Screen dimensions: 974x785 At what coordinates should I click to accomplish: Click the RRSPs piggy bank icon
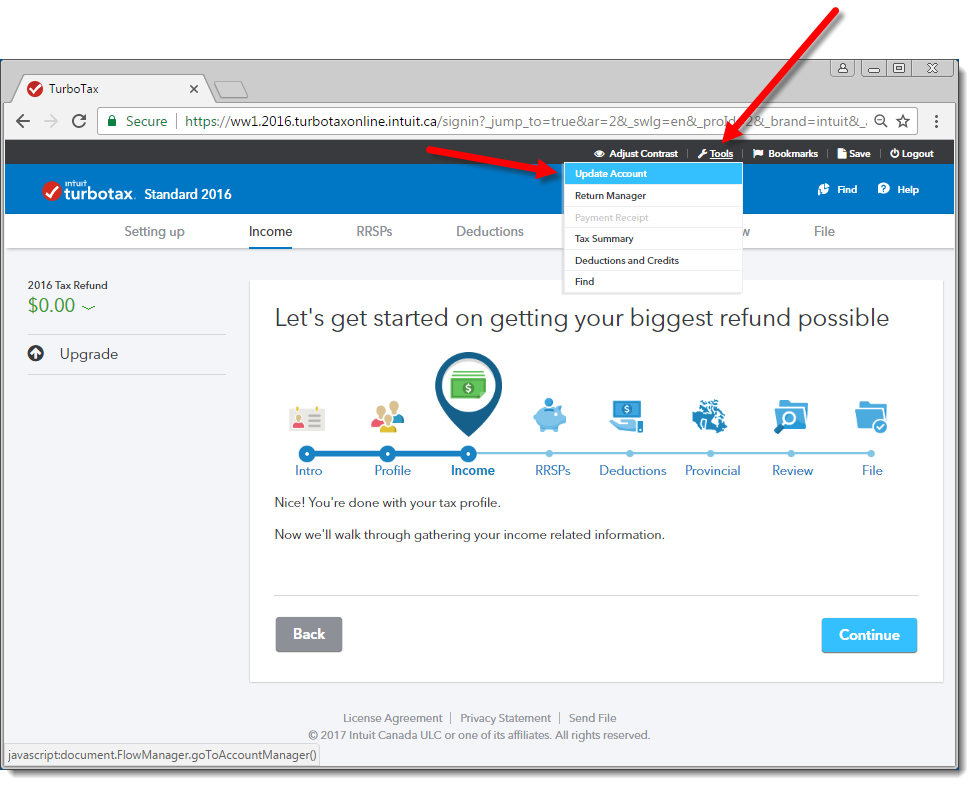click(550, 415)
